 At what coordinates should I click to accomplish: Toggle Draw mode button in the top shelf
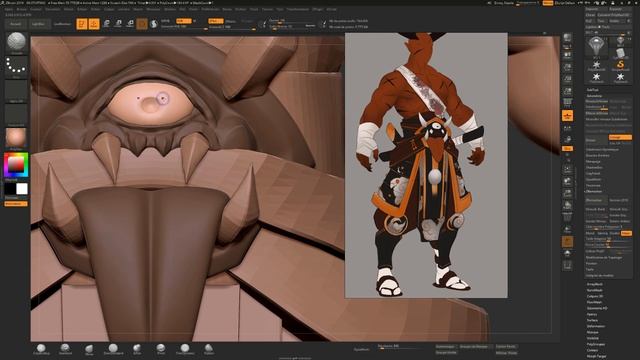click(94, 24)
